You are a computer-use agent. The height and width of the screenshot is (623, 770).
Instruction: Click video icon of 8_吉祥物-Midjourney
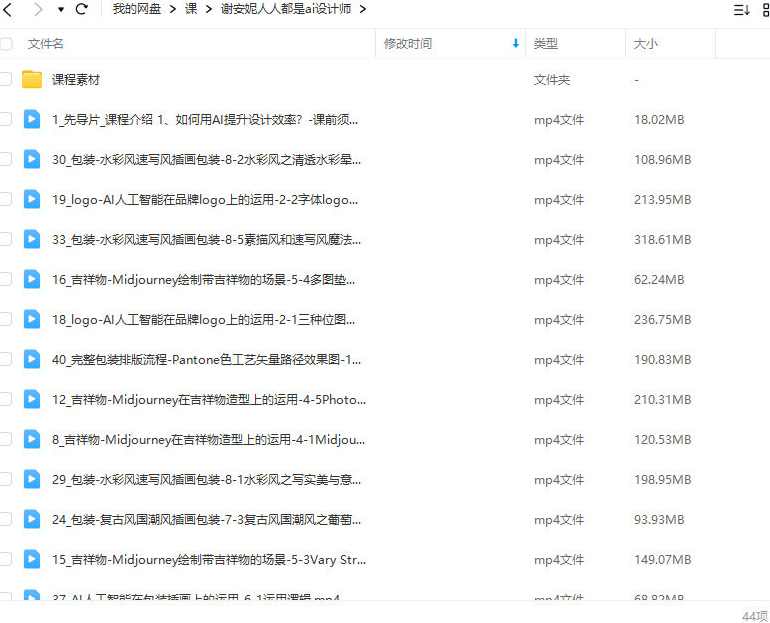[x=32, y=439]
